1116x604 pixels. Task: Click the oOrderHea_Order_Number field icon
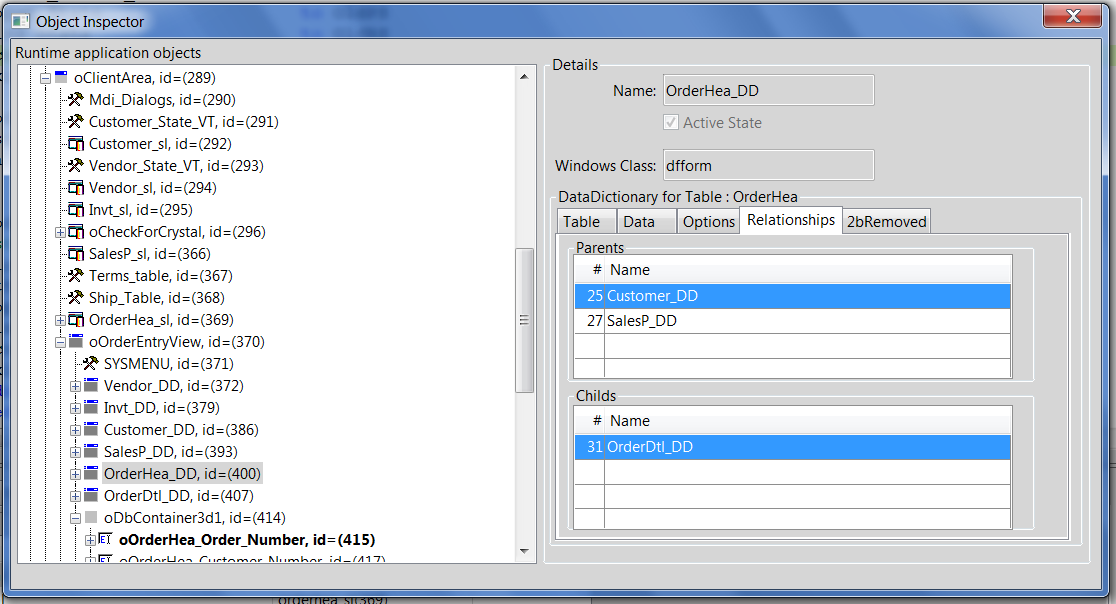(x=106, y=540)
